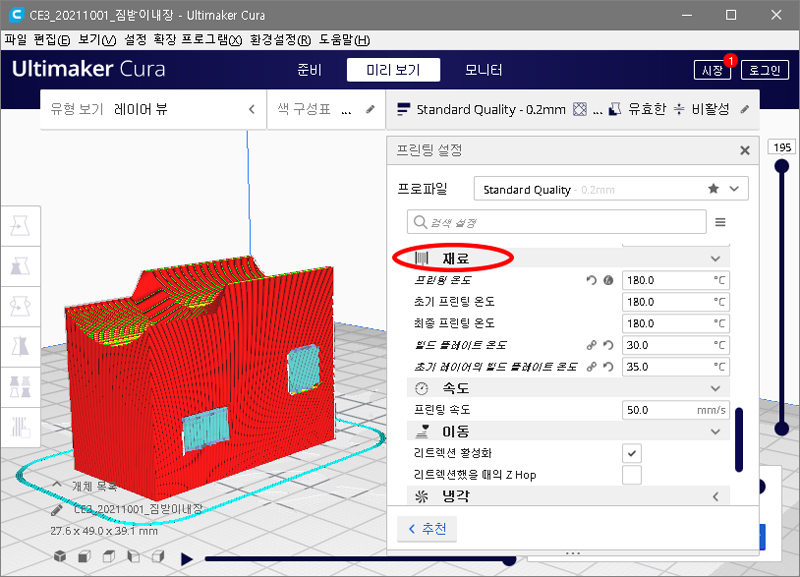Screen dimensions: 800x577
Task: Open the 프로파일 Standard Quality dropdown
Action: (x=611, y=189)
